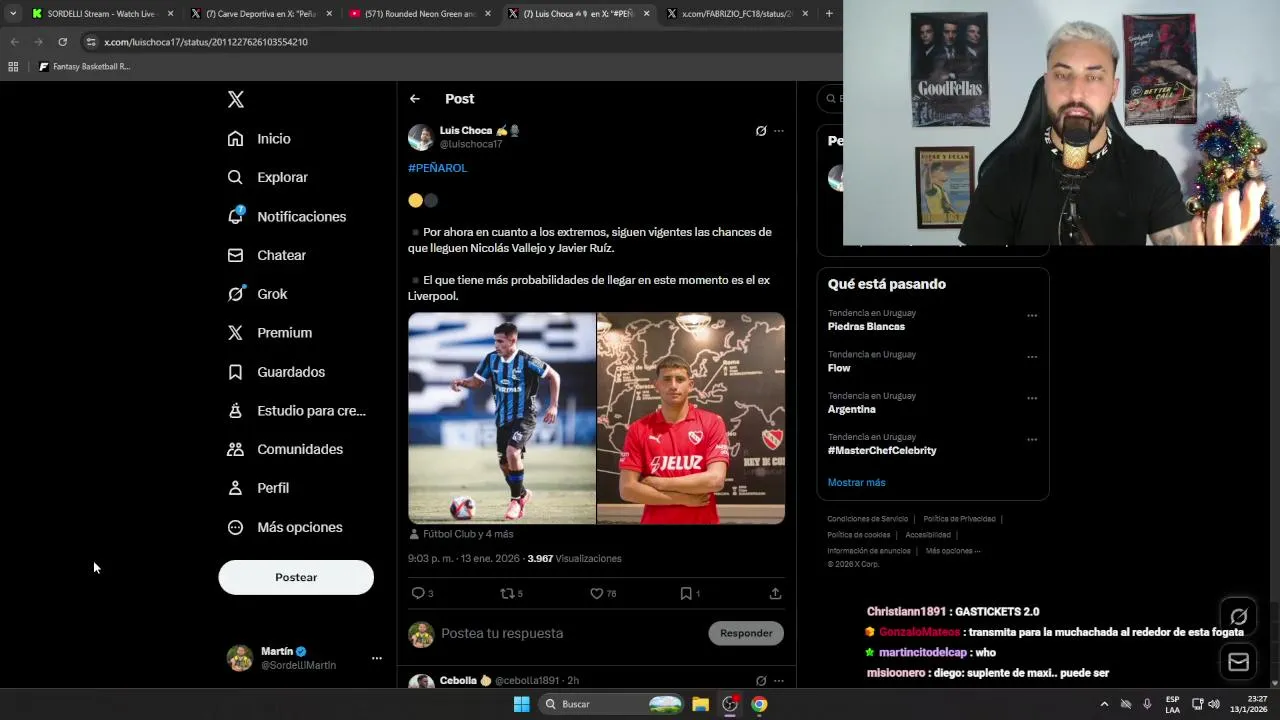This screenshot has width=1280, height=720.
Task: Open more options for #MasterChefCelebrity trend
Action: click(1032, 440)
